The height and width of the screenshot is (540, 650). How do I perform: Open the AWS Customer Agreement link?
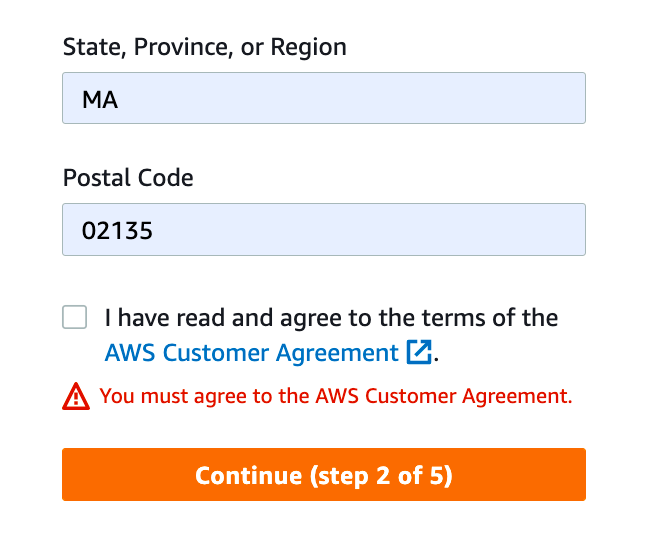pyautogui.click(x=251, y=353)
